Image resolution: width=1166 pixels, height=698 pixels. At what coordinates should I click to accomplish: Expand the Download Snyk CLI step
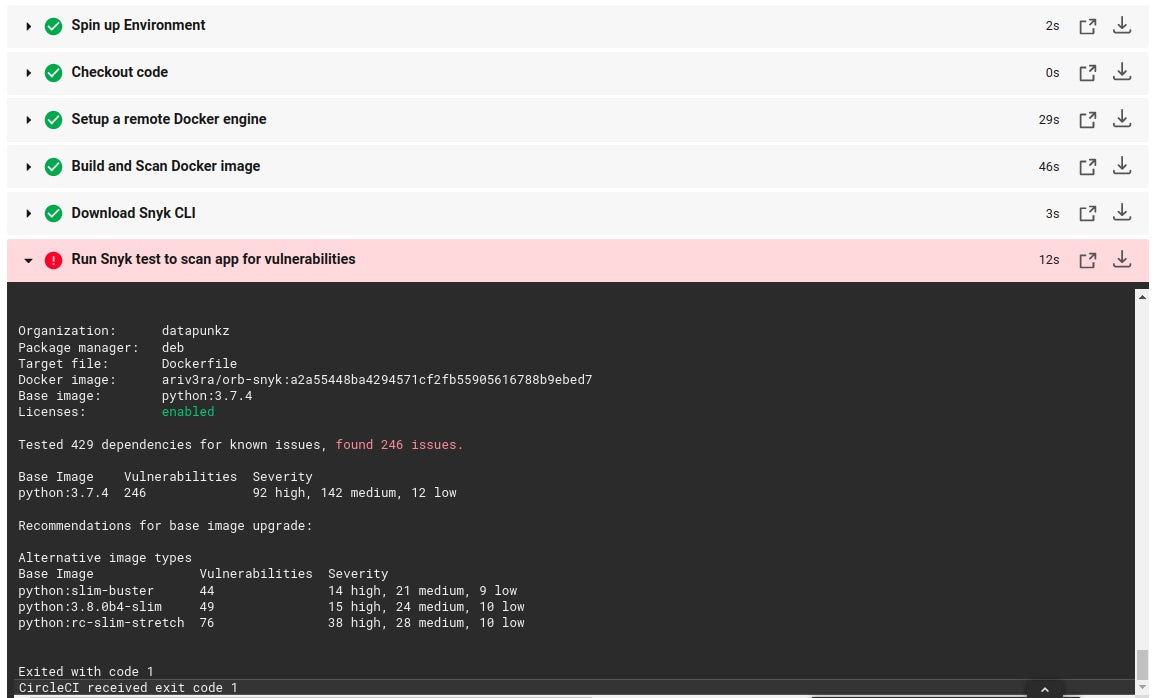click(28, 213)
